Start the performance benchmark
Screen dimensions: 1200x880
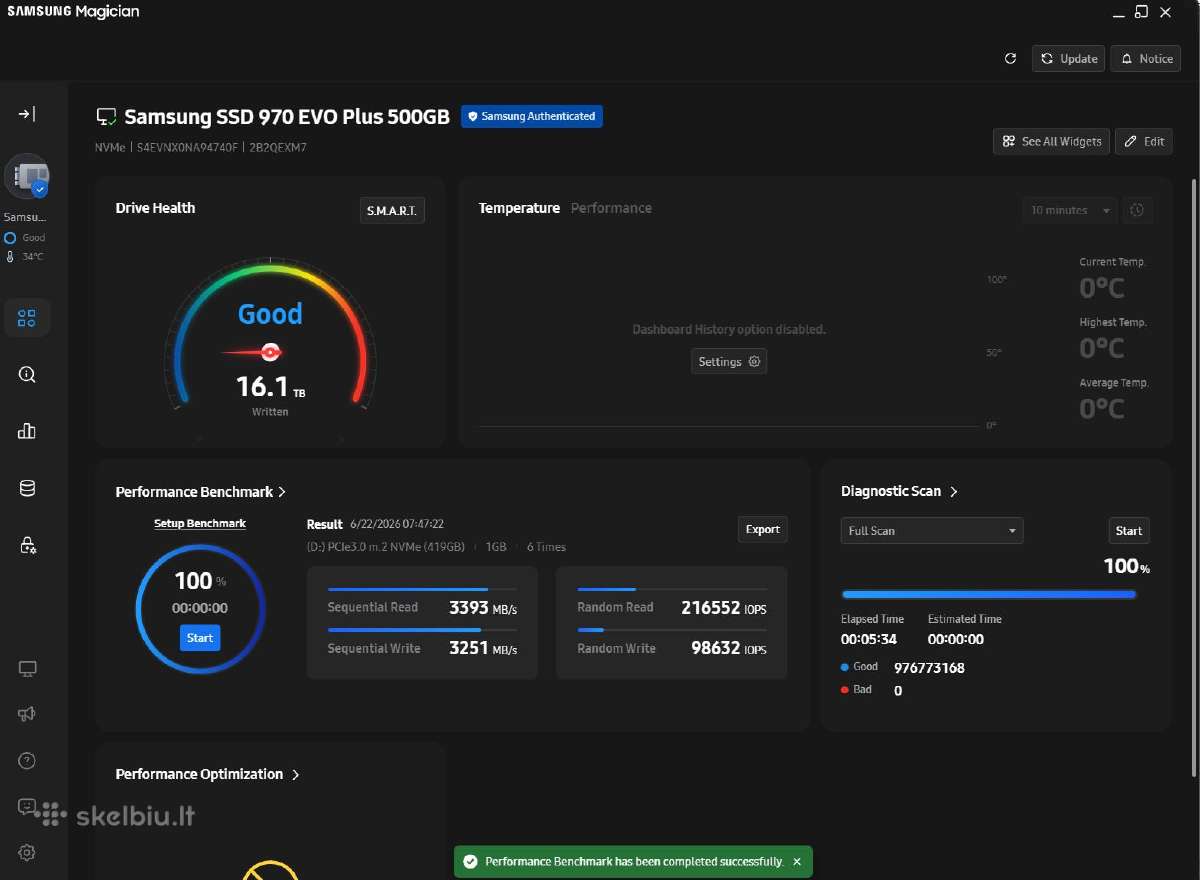point(200,638)
